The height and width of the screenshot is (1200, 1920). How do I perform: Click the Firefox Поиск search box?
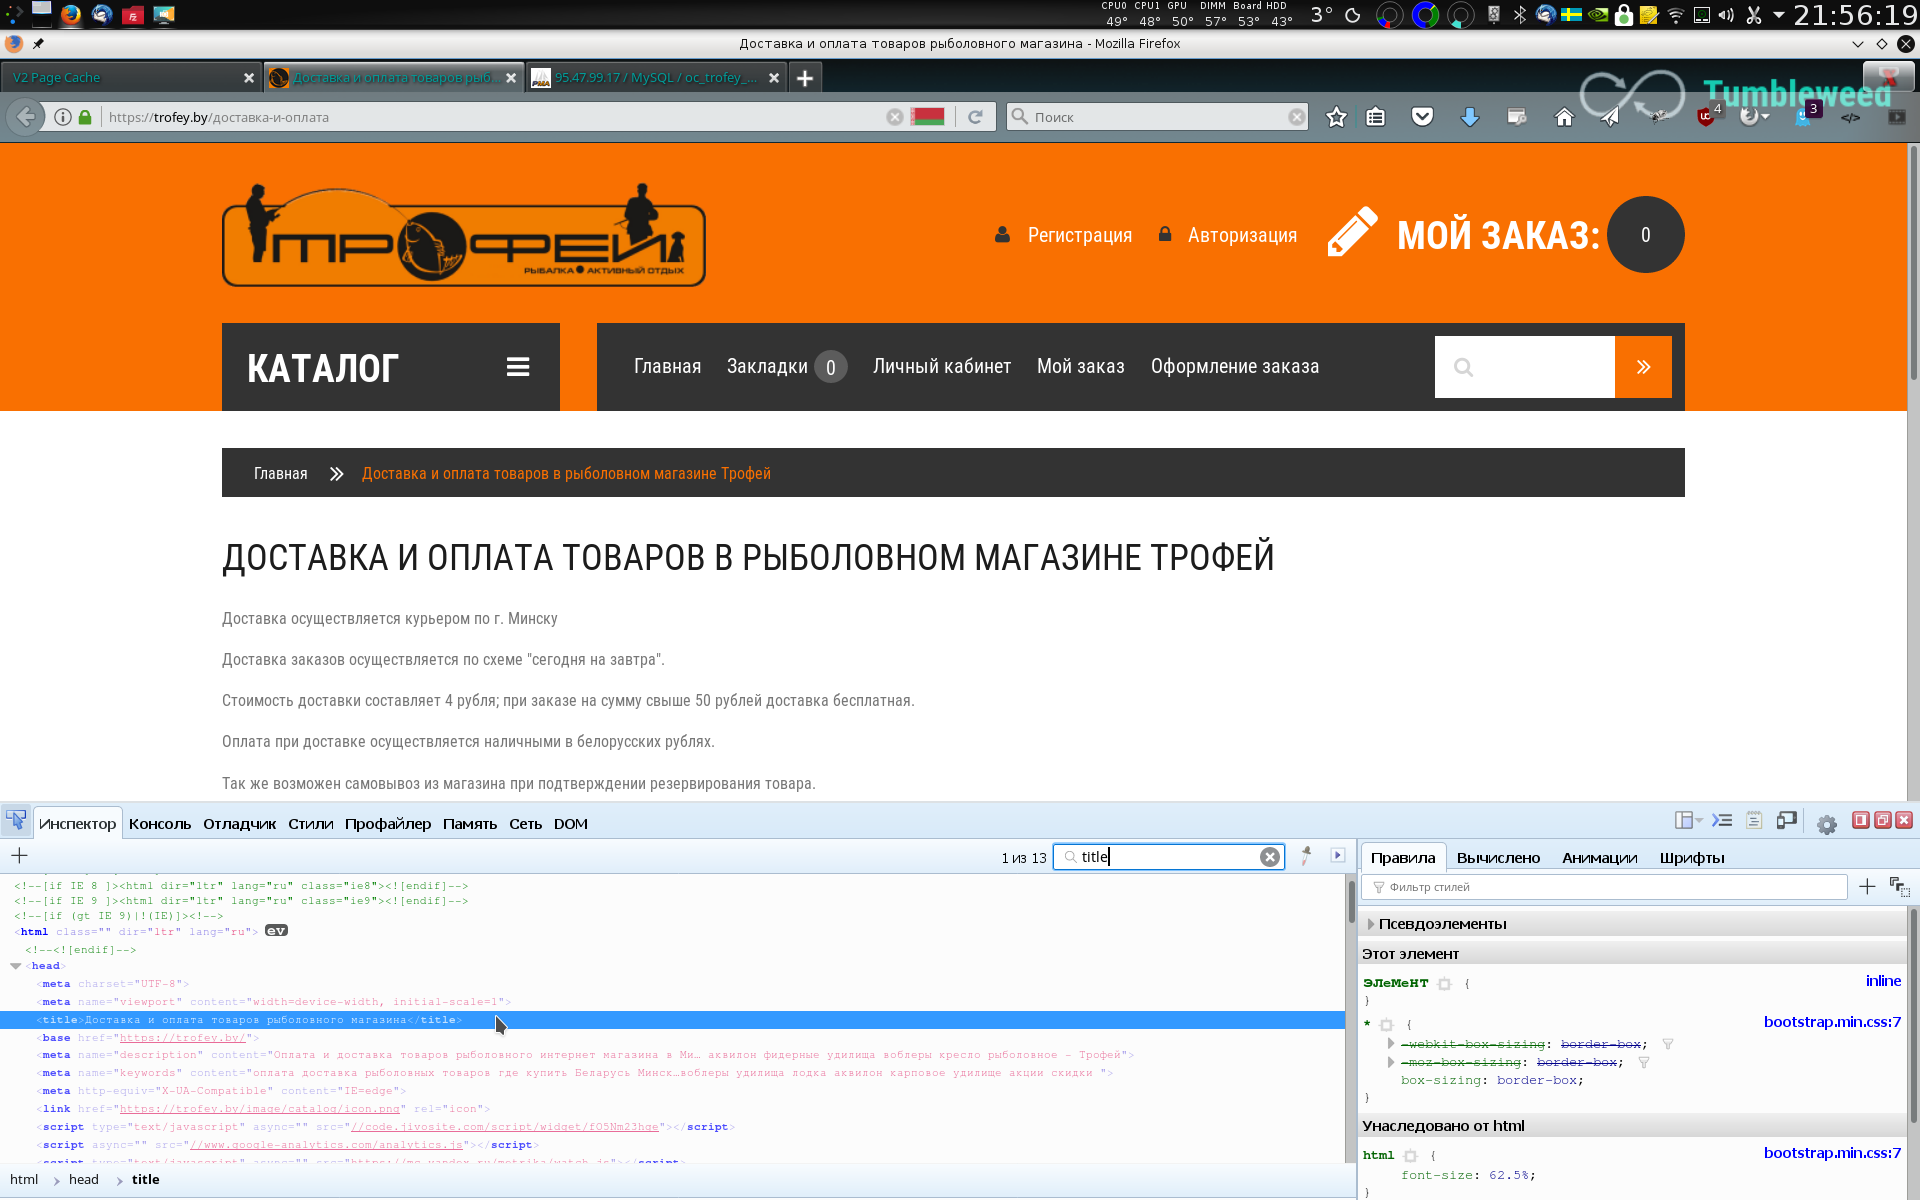click(x=1156, y=117)
